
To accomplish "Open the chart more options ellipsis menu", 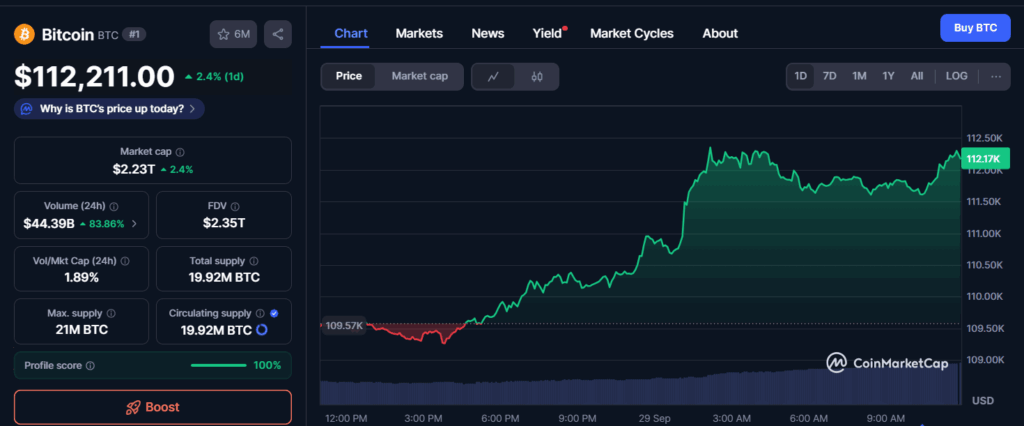I will tap(995, 76).
